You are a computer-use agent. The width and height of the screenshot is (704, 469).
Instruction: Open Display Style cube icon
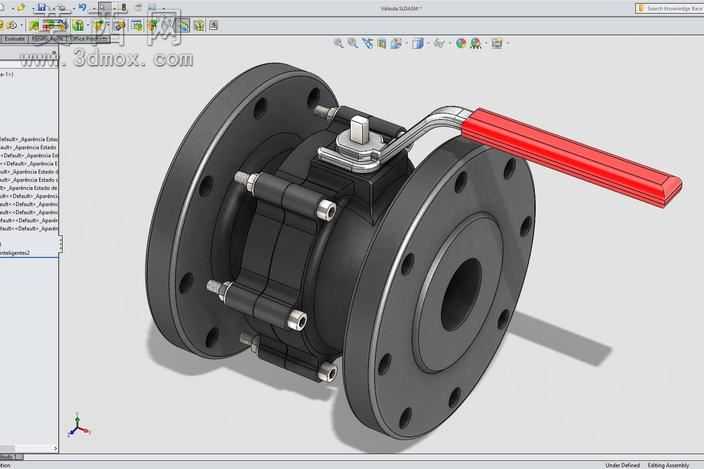point(418,43)
